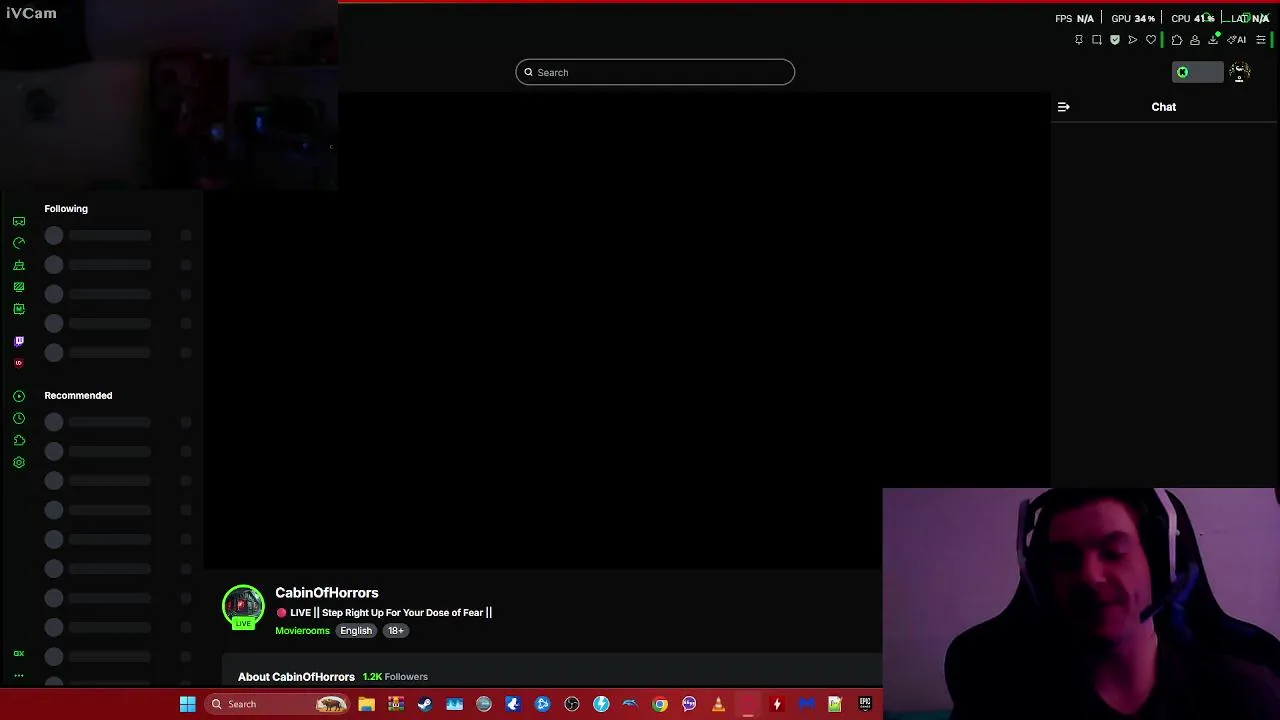
Task: Collapse the Chat panel with arrow icon
Action: tap(1064, 107)
